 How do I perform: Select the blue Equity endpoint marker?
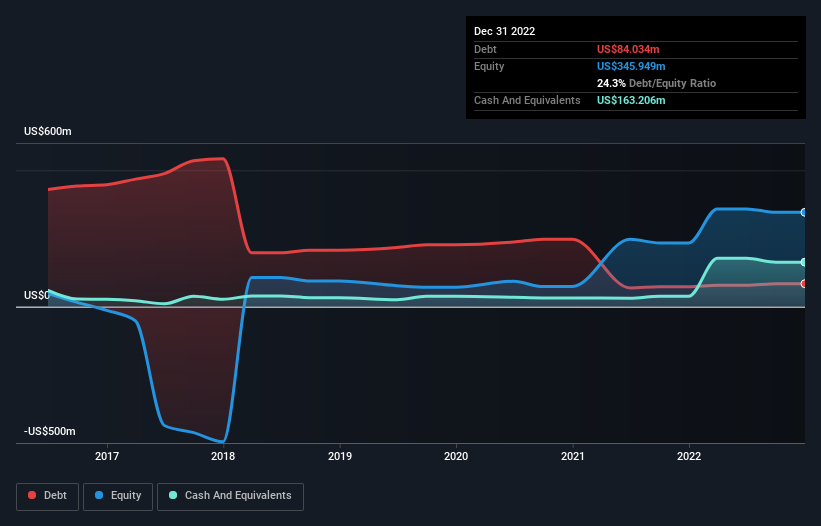[804, 212]
